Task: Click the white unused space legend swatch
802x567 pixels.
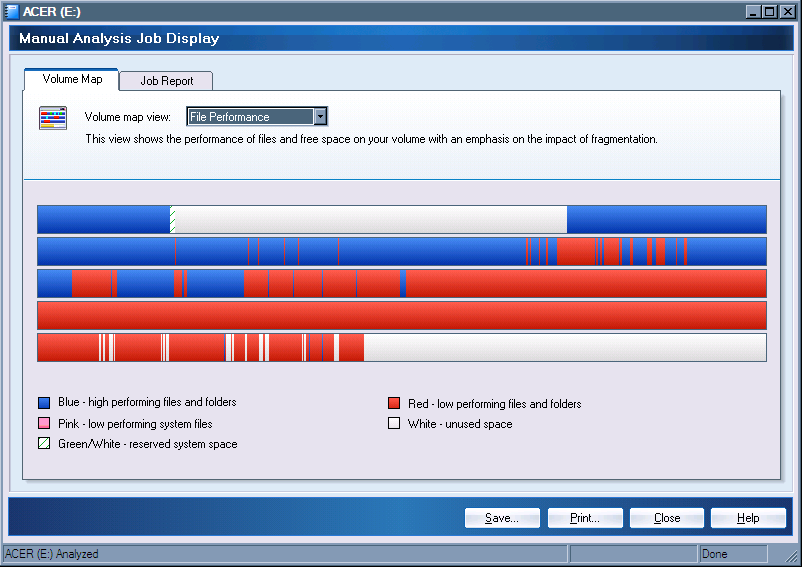Action: 394,424
